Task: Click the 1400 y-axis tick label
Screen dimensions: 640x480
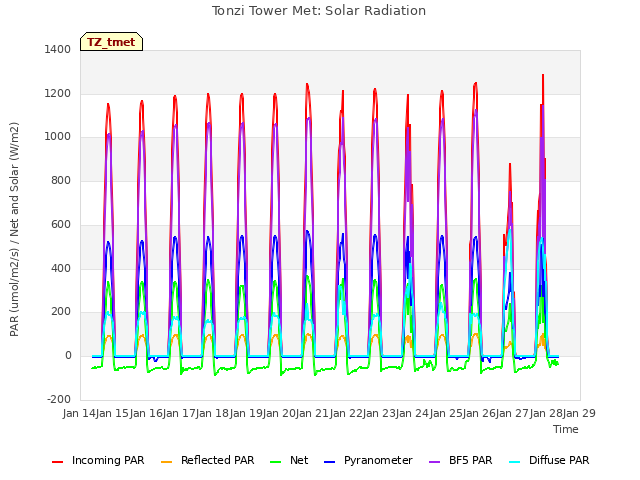Action: (x=58, y=49)
